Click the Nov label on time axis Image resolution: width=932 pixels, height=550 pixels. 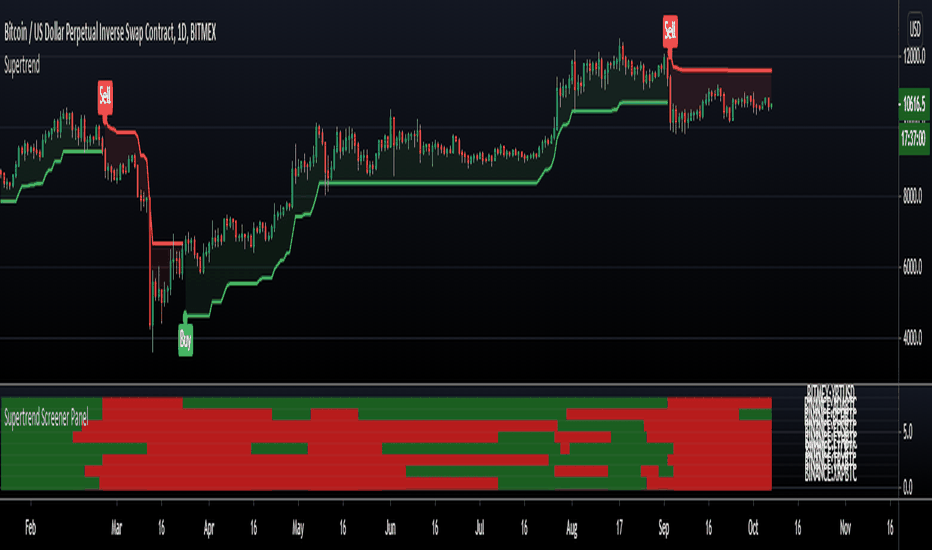(x=845, y=527)
